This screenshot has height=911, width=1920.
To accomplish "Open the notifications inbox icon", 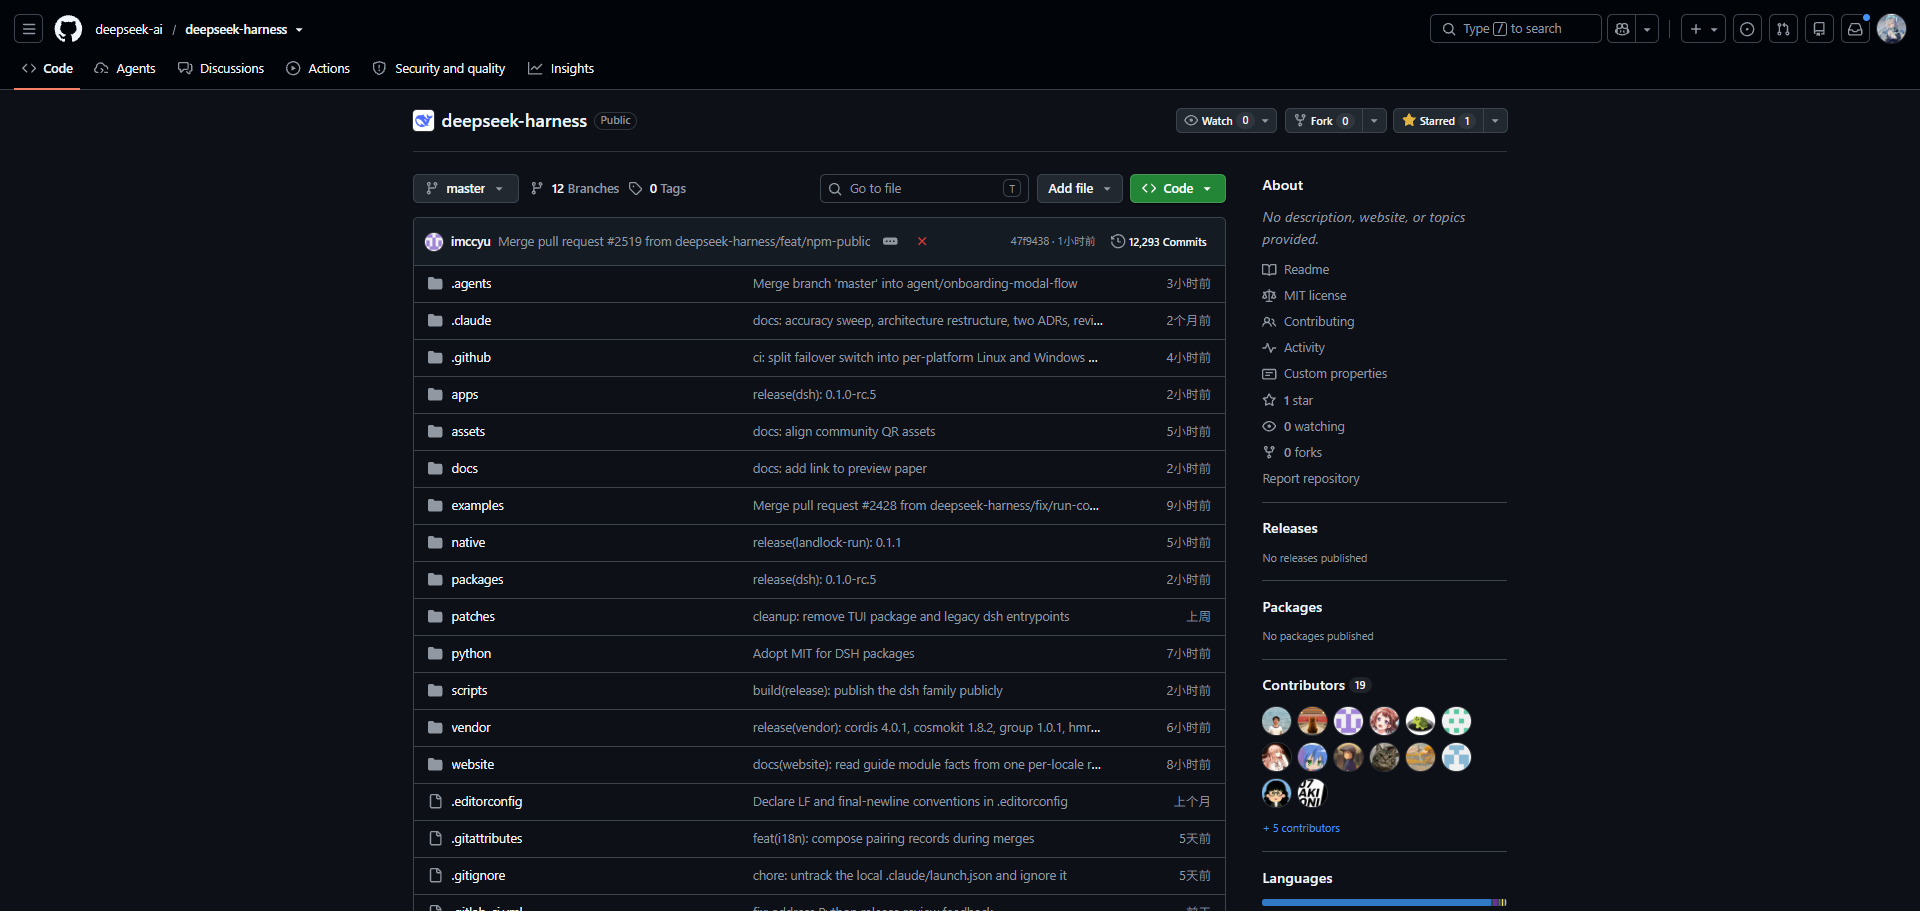I will pos(1855,29).
